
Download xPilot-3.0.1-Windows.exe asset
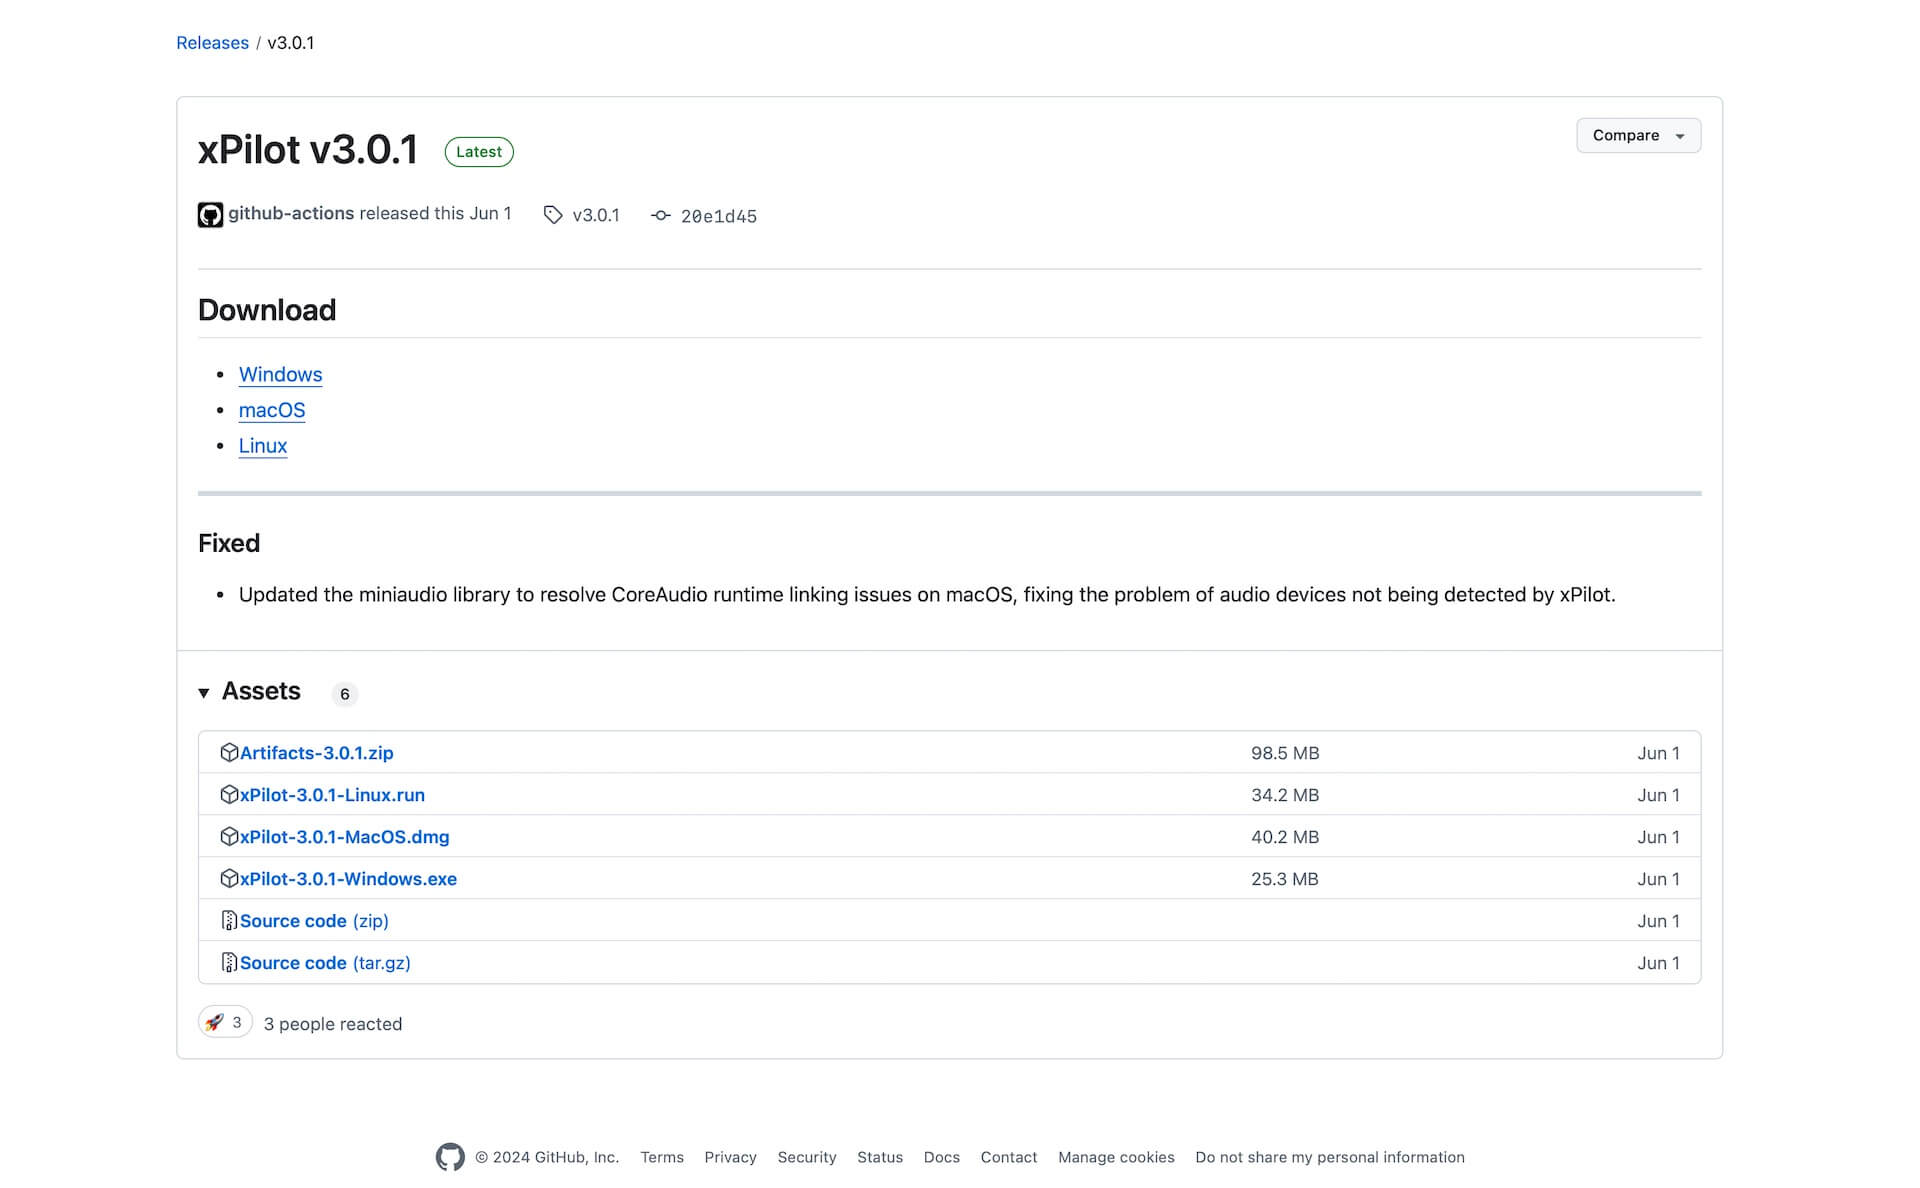tap(348, 879)
